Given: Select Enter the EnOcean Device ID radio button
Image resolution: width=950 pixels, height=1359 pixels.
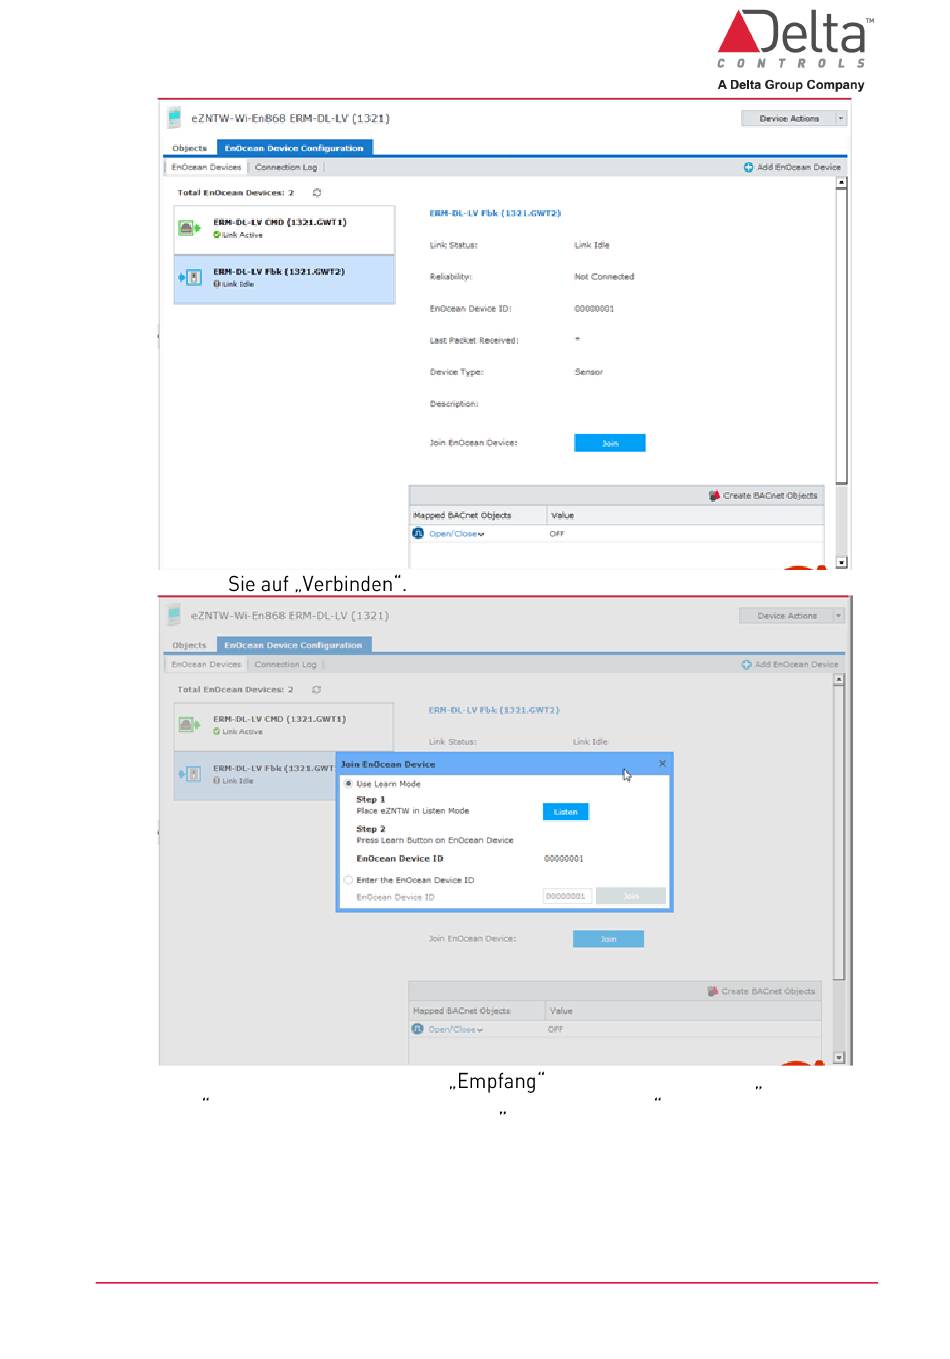Looking at the screenshot, I should tap(348, 880).
